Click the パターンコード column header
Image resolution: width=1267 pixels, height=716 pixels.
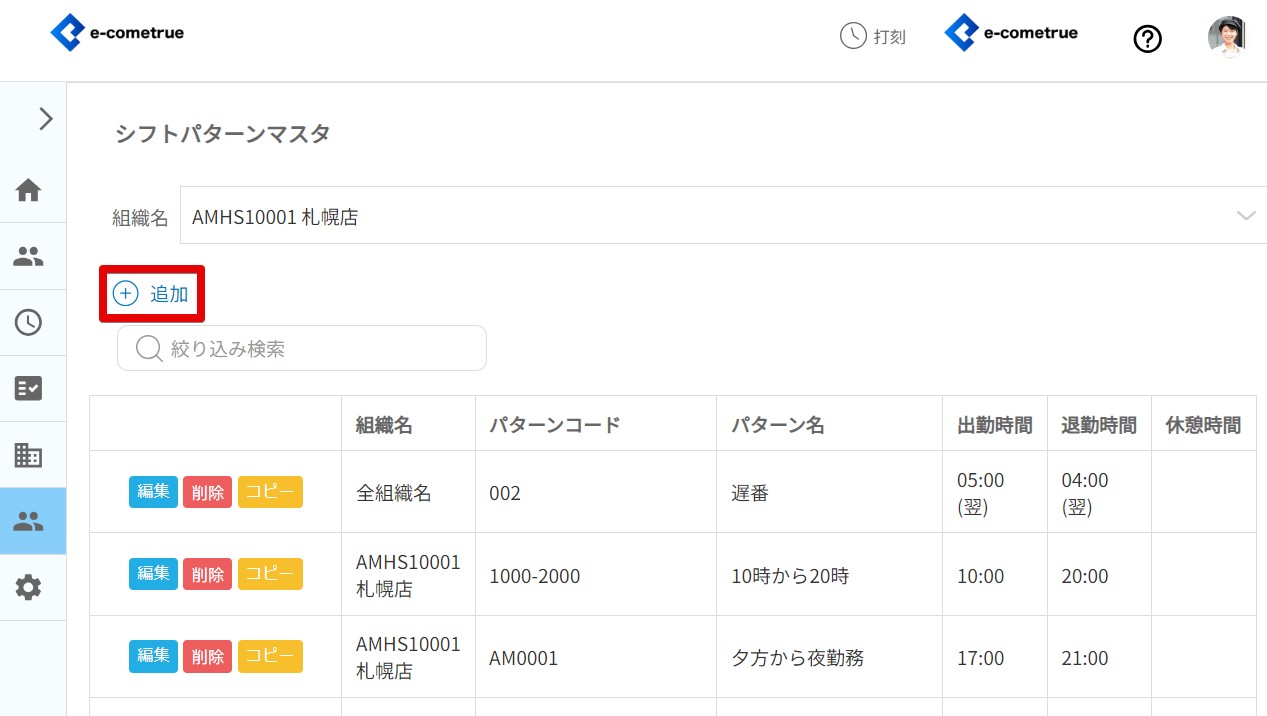(x=555, y=425)
